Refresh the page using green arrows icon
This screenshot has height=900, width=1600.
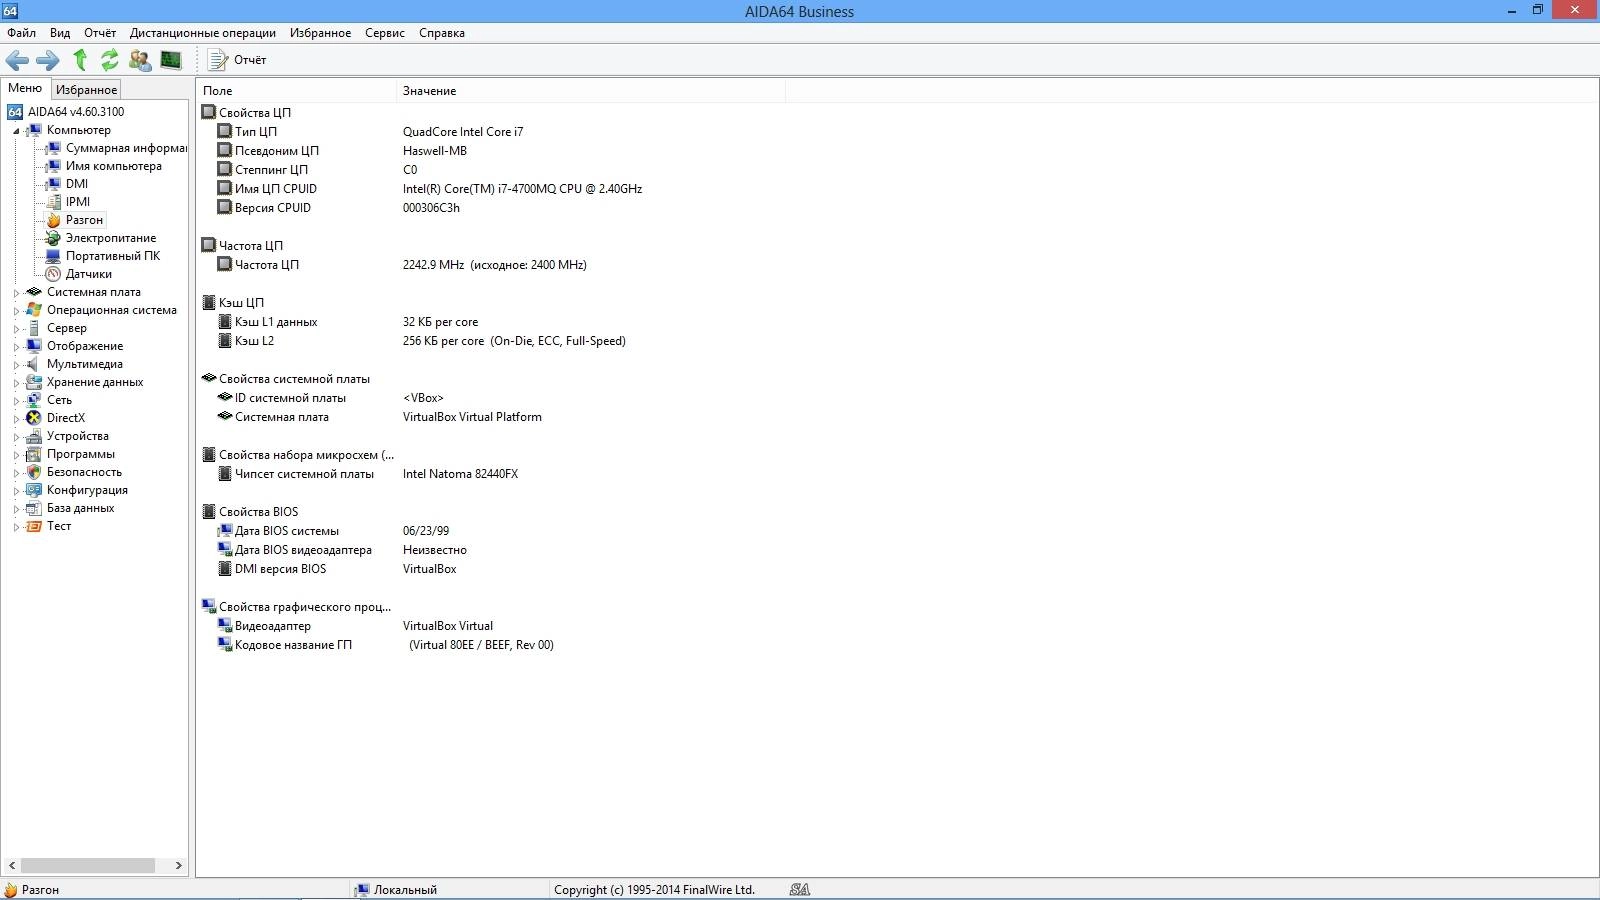pyautogui.click(x=110, y=60)
